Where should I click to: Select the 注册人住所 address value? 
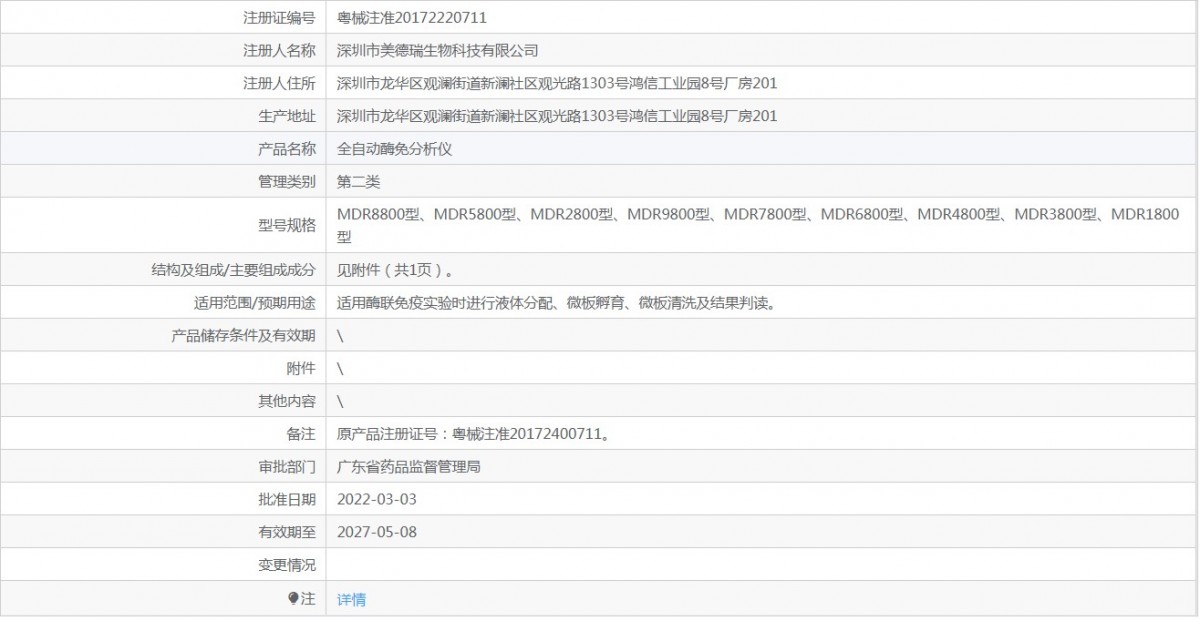pos(557,83)
